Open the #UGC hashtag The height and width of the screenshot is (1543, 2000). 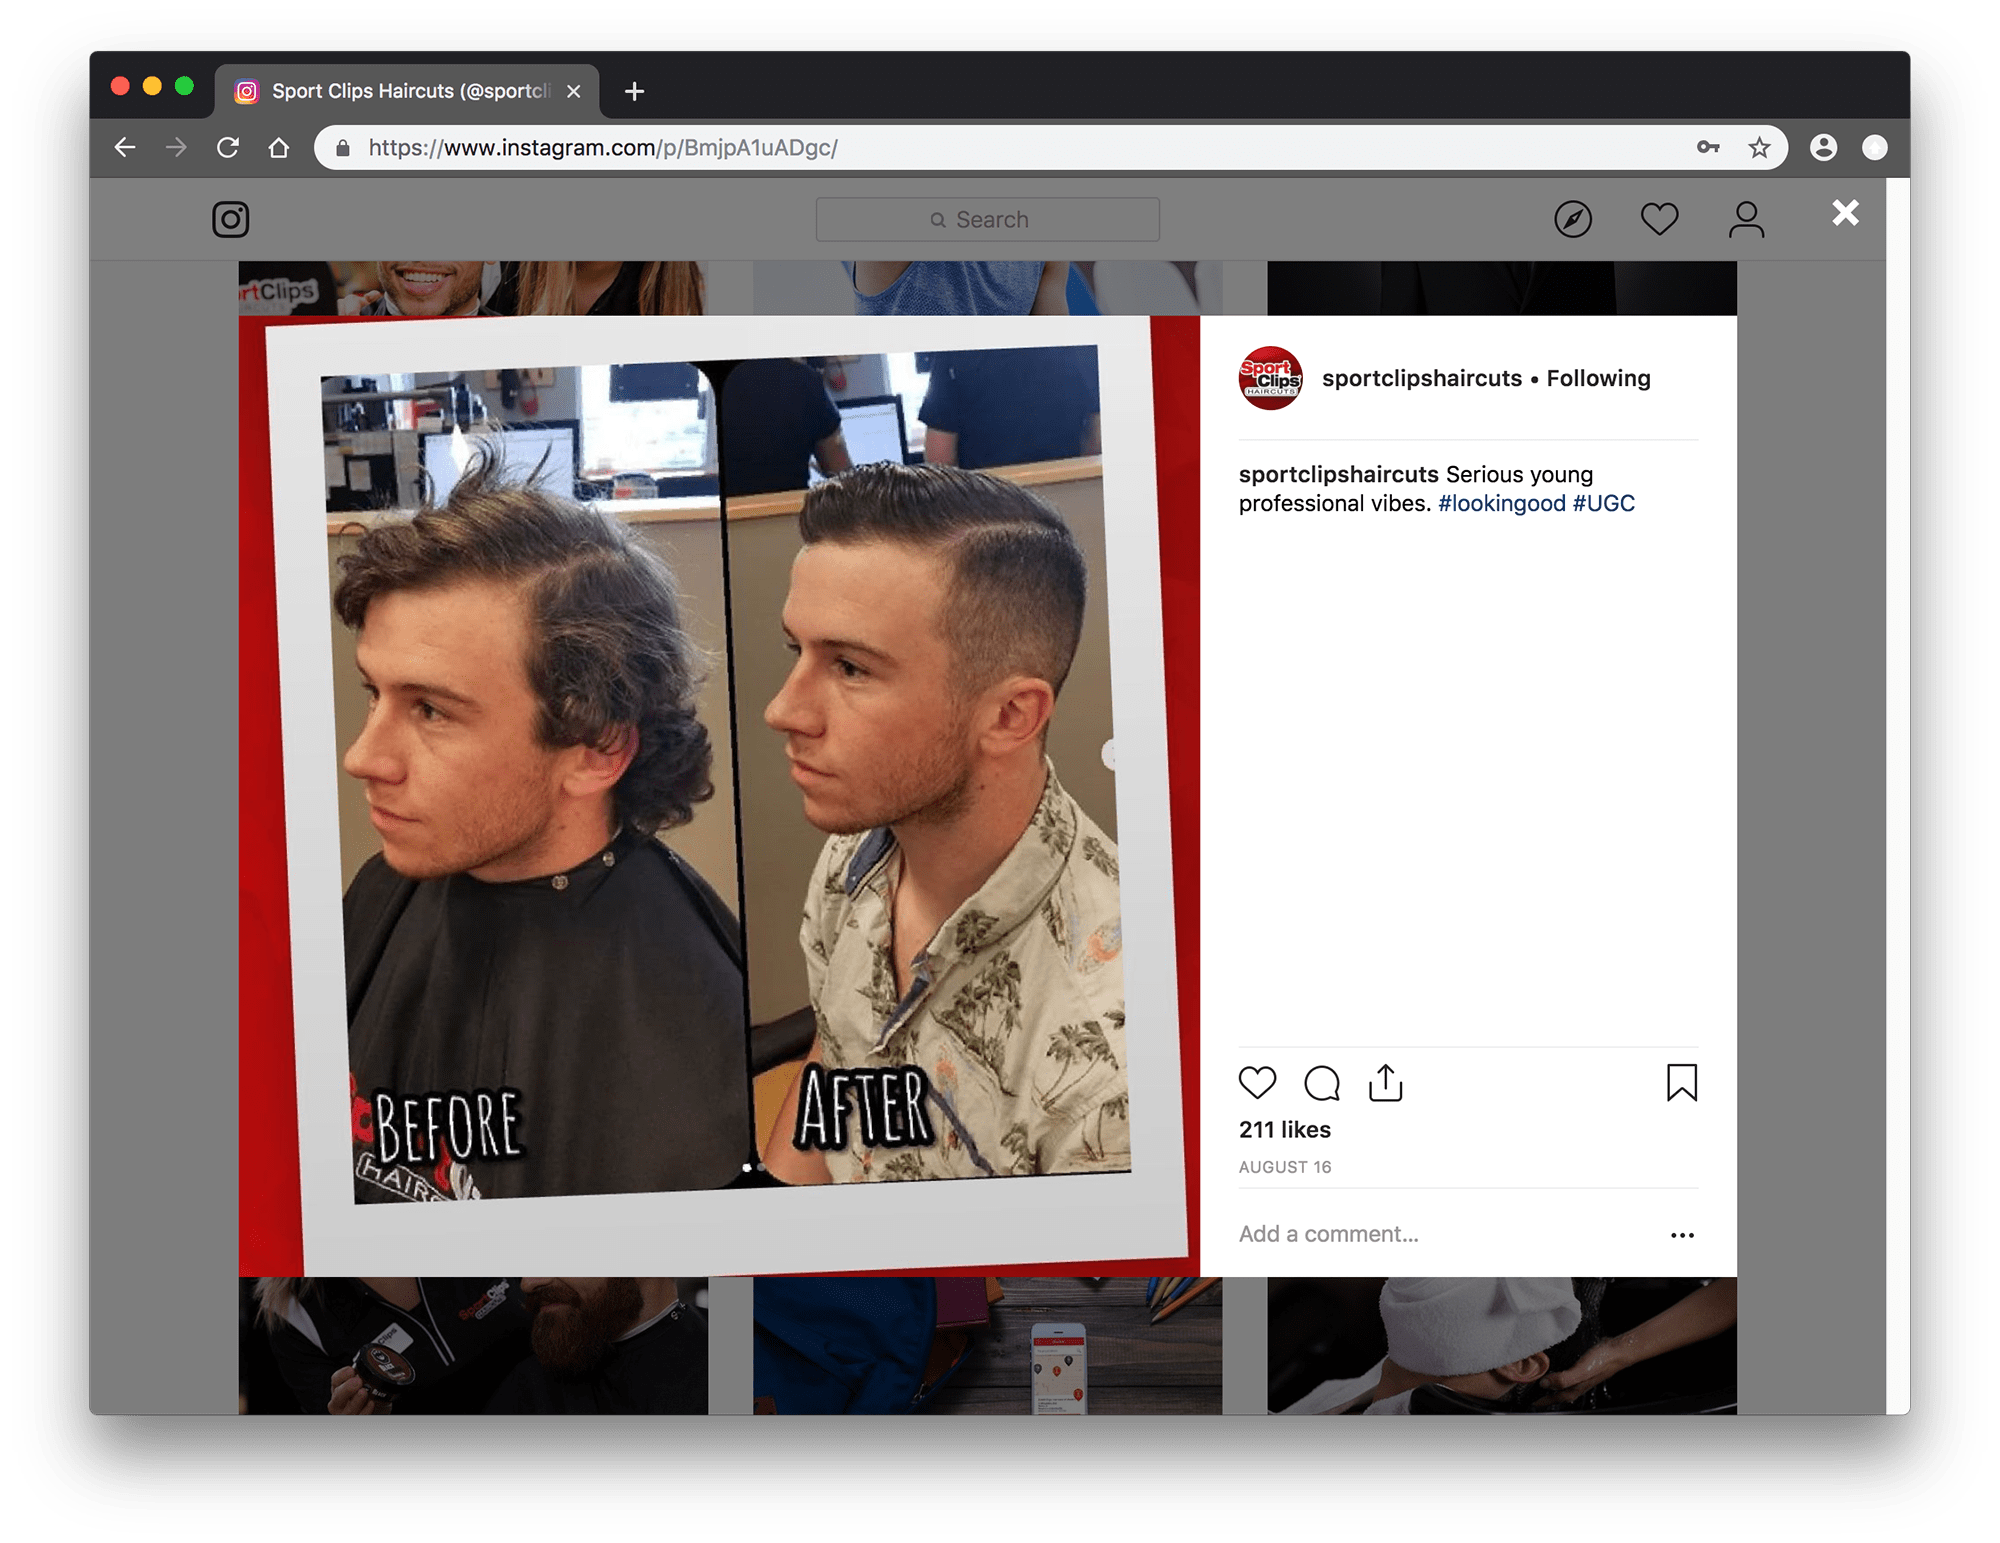pos(1603,503)
